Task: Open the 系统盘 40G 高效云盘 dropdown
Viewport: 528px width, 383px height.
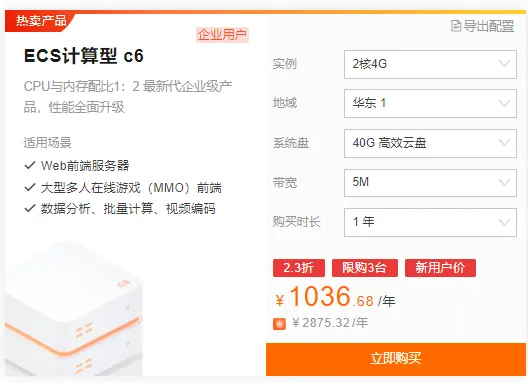Action: 430,143
